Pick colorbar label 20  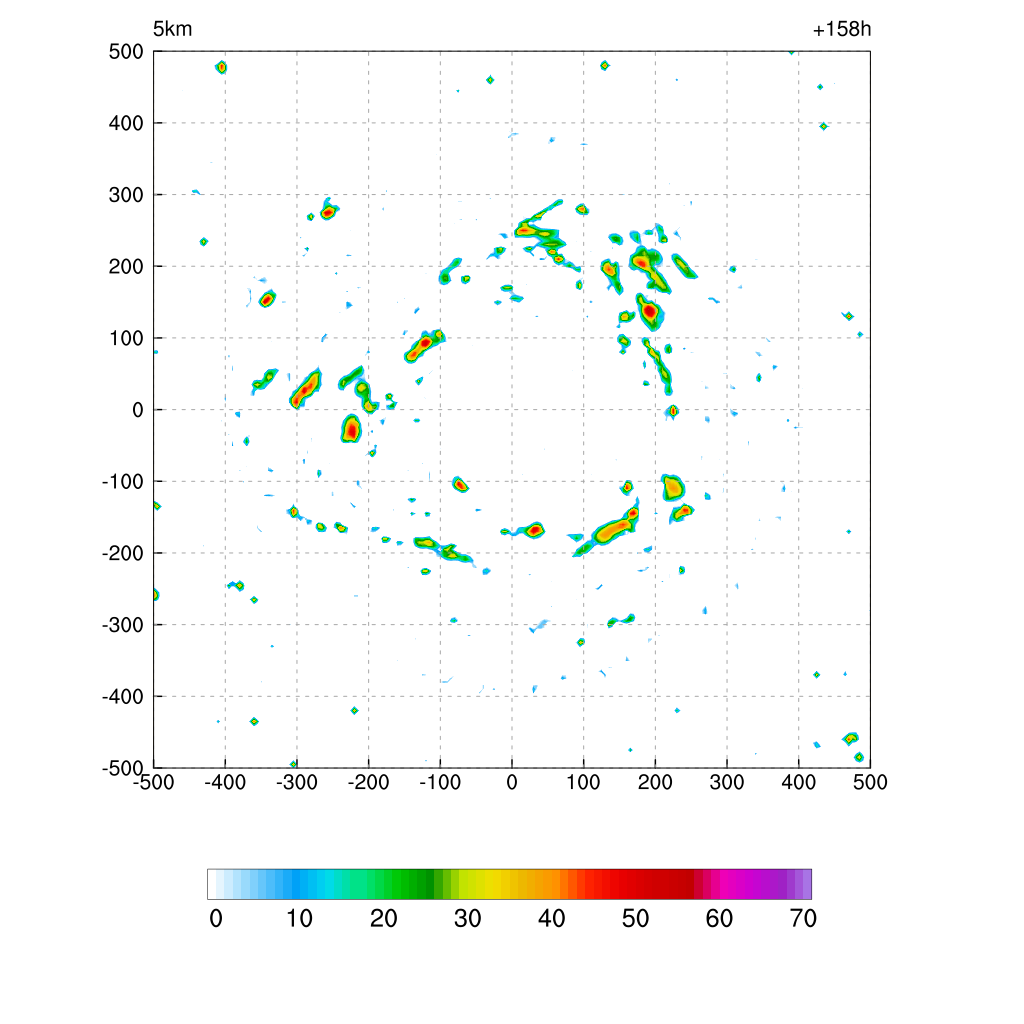click(384, 919)
